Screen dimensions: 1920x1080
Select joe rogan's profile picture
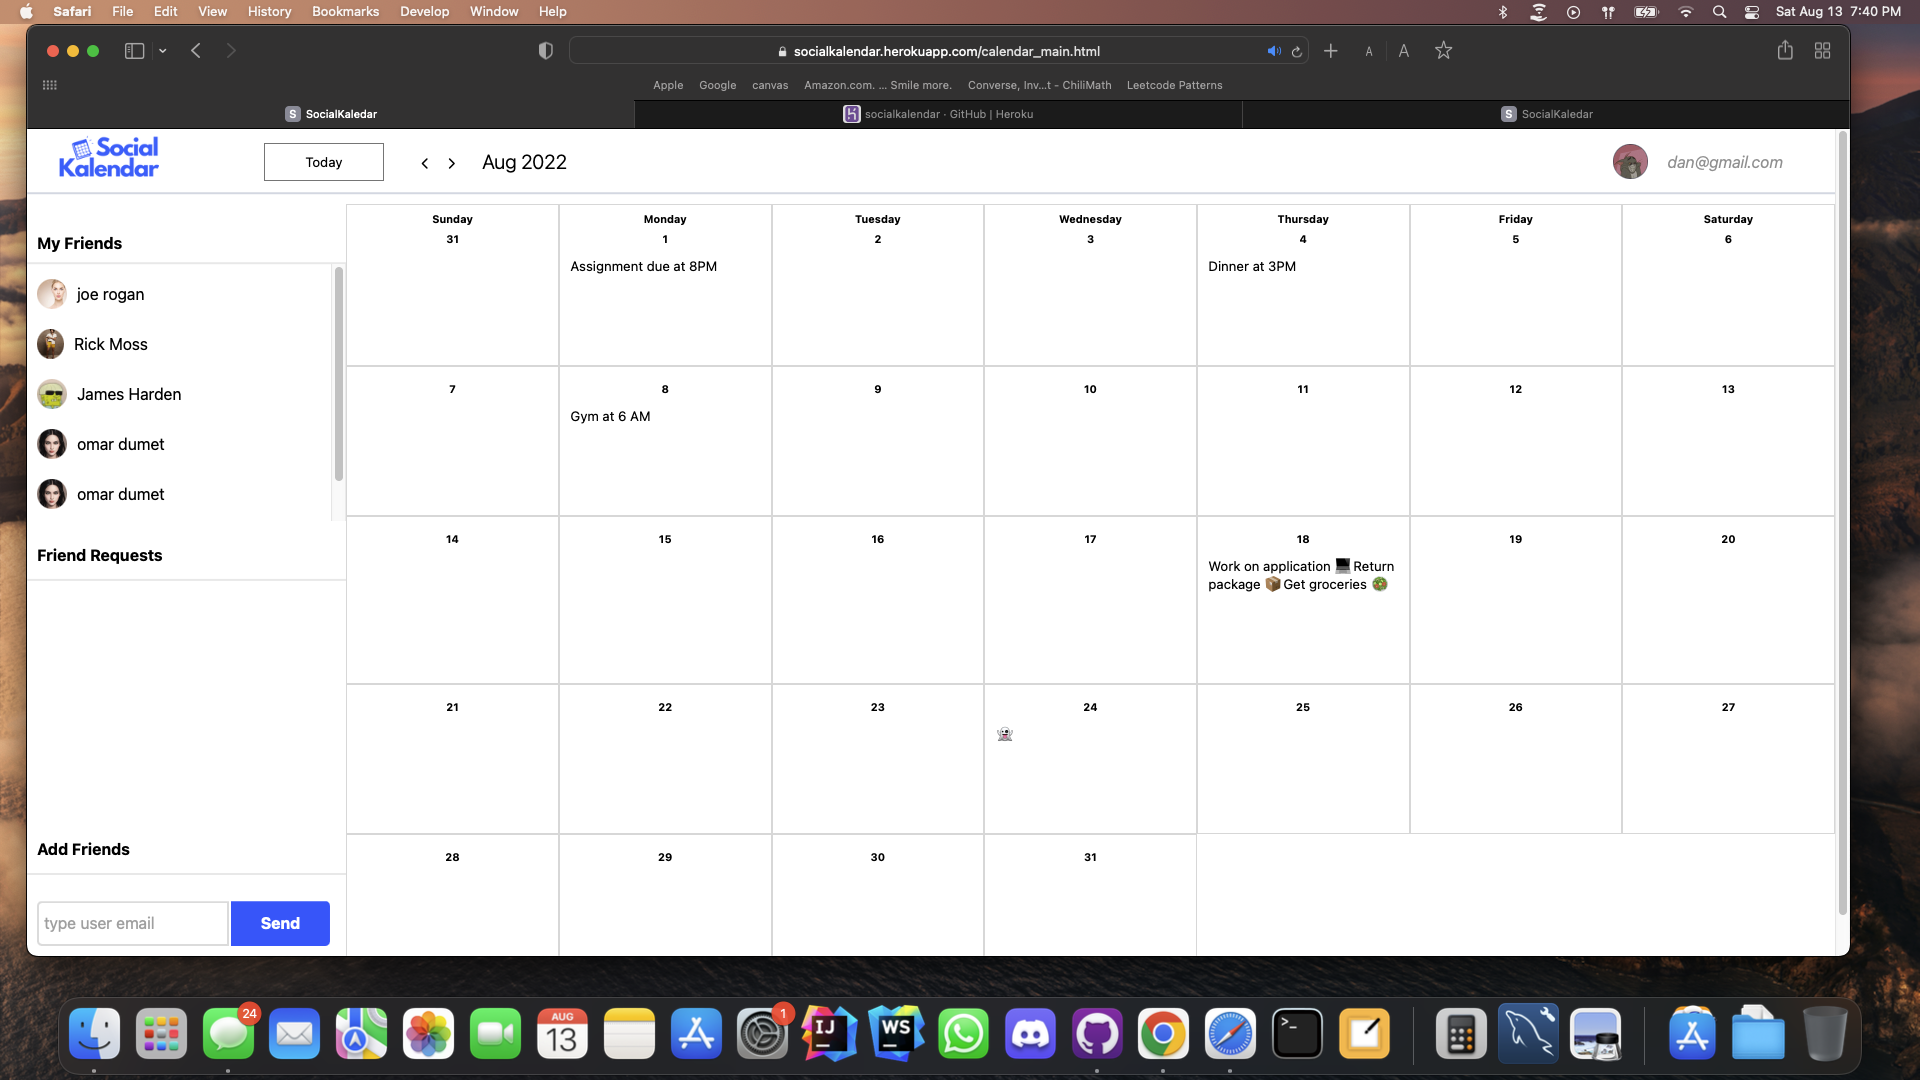pos(51,294)
